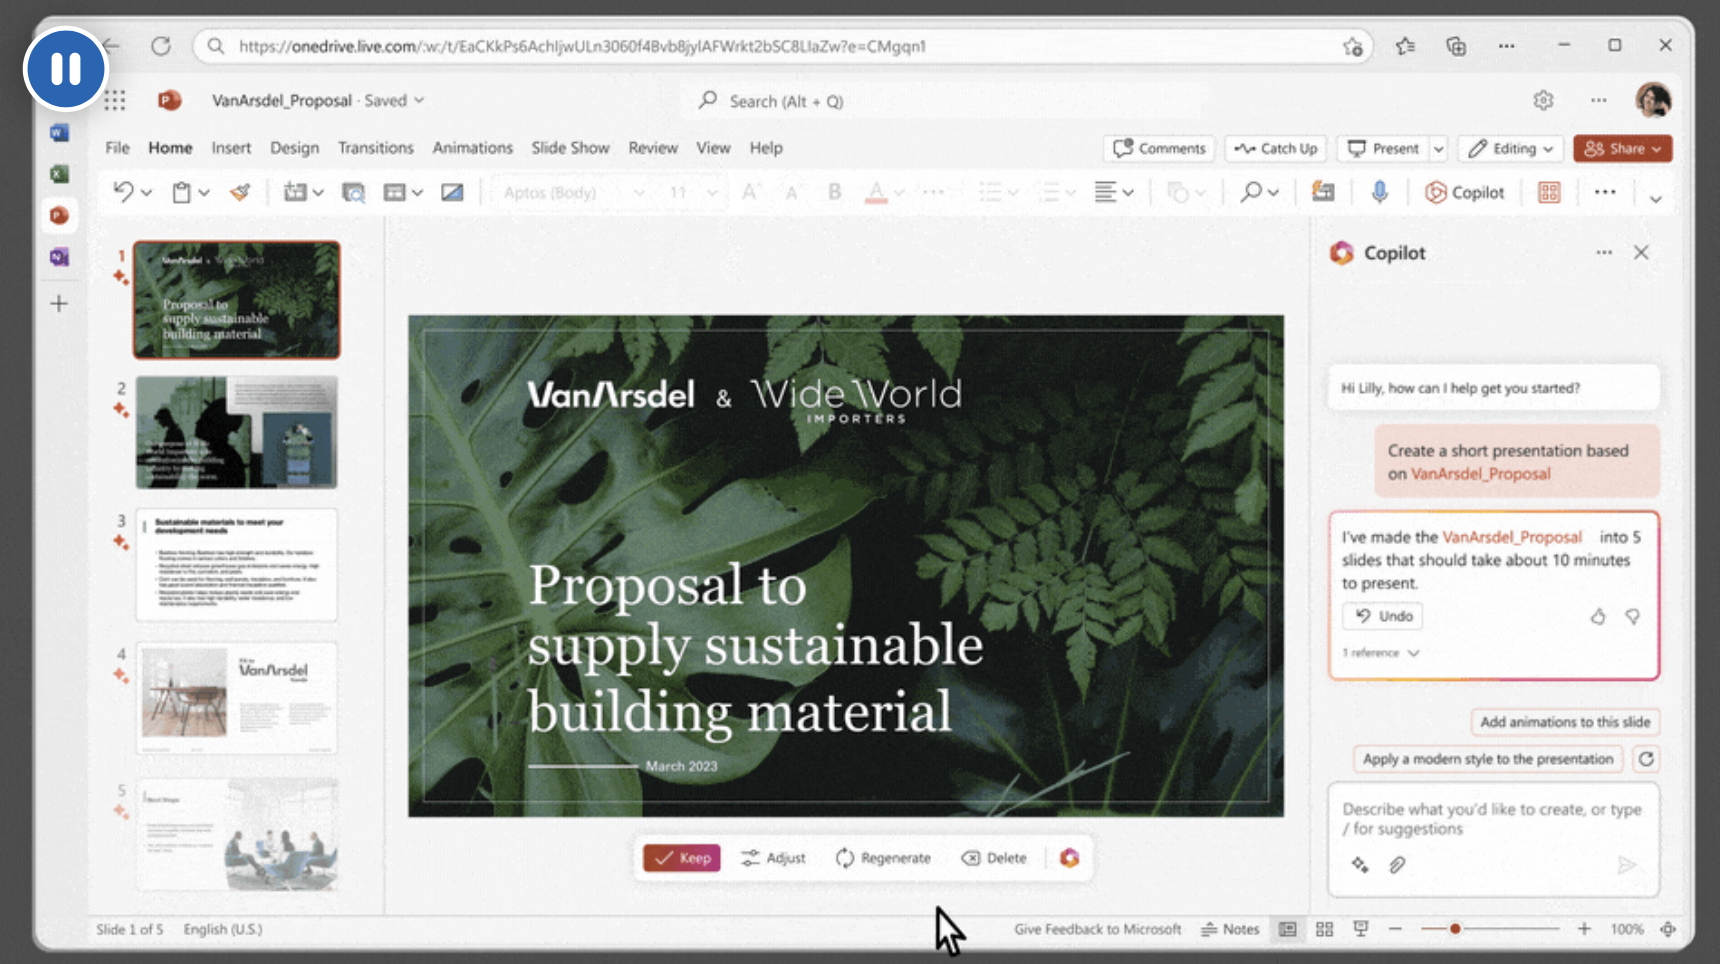Toggle the Notes pane in status bar
1720x964 pixels.
point(1230,929)
